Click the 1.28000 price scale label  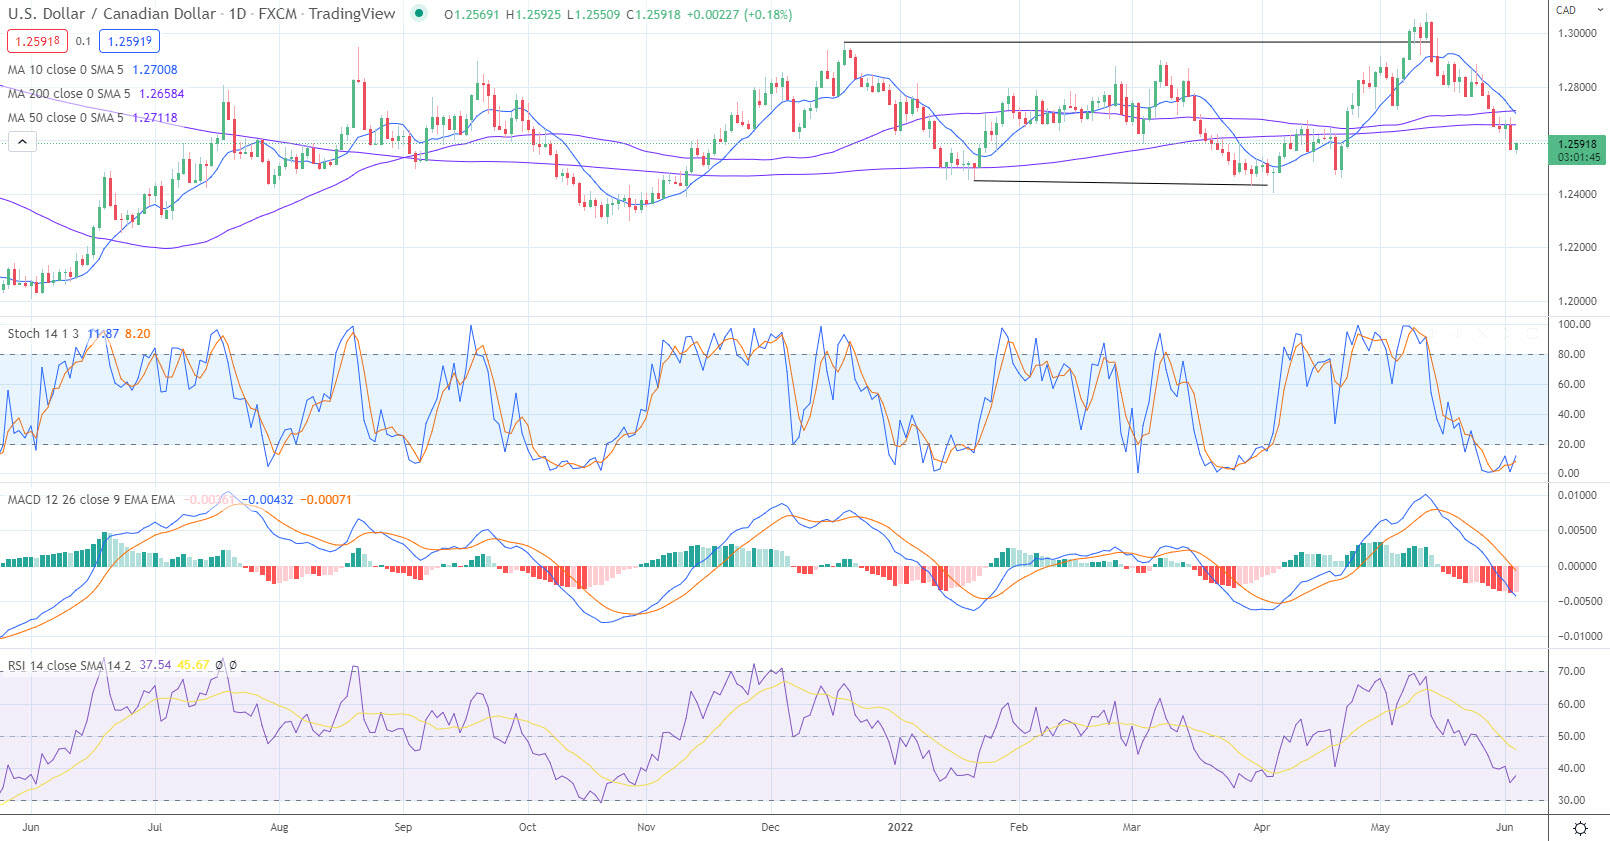1577,87
